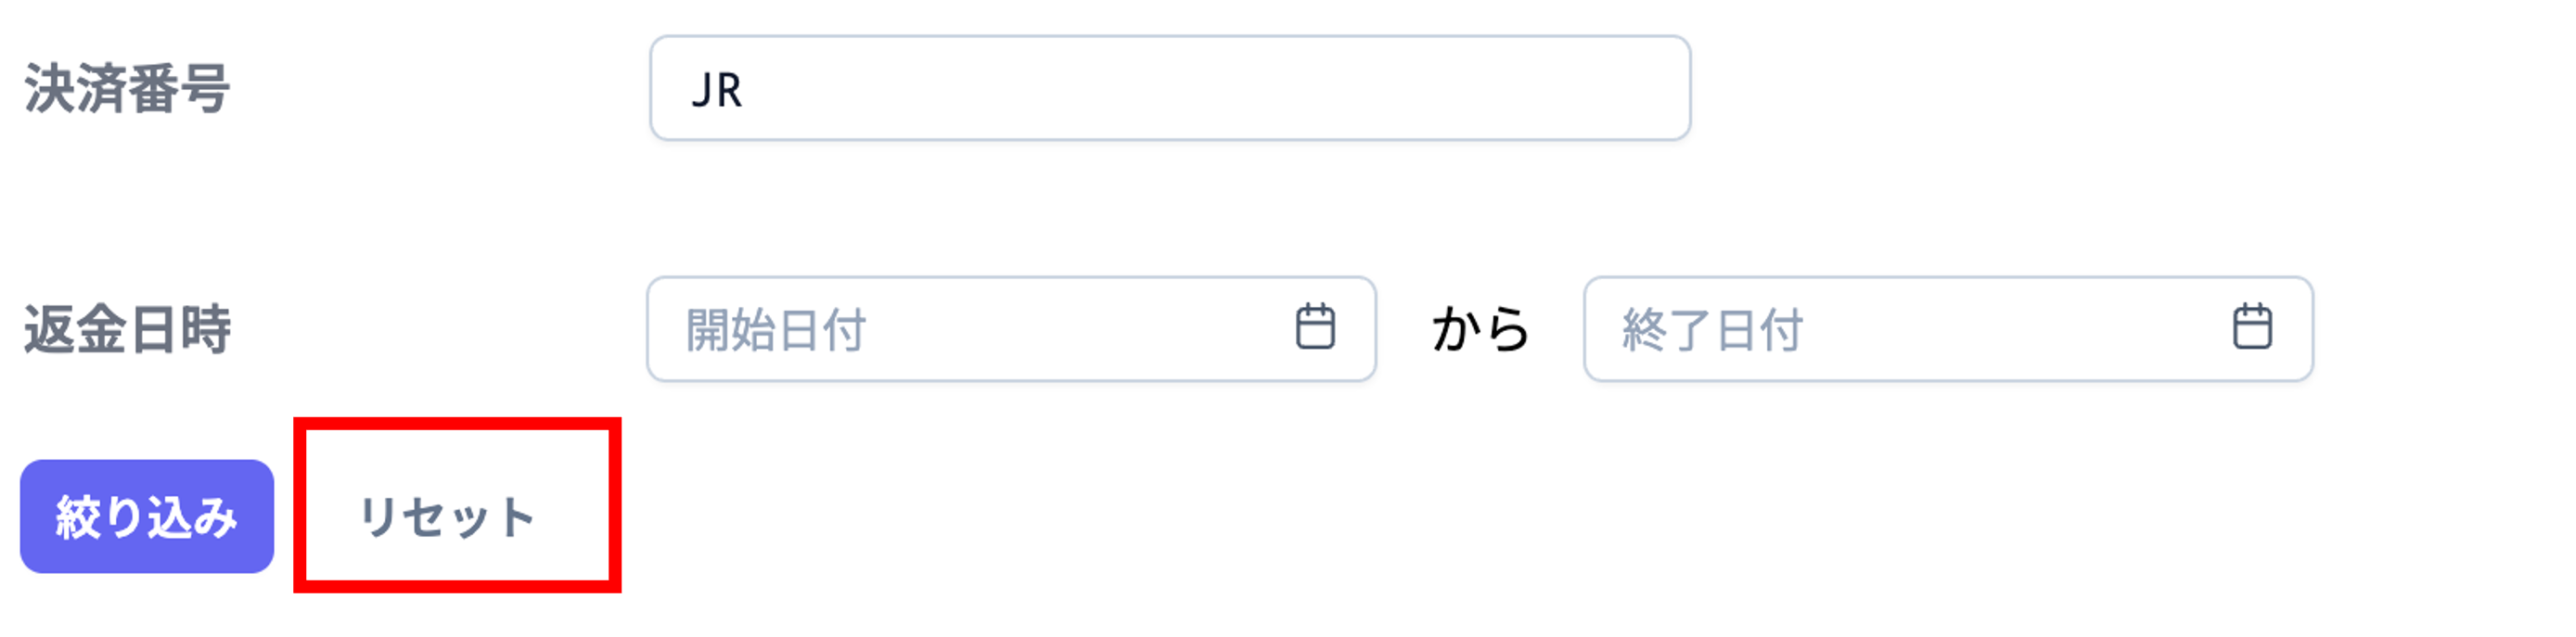Select the 開始日付 placeholder text

tap(775, 330)
